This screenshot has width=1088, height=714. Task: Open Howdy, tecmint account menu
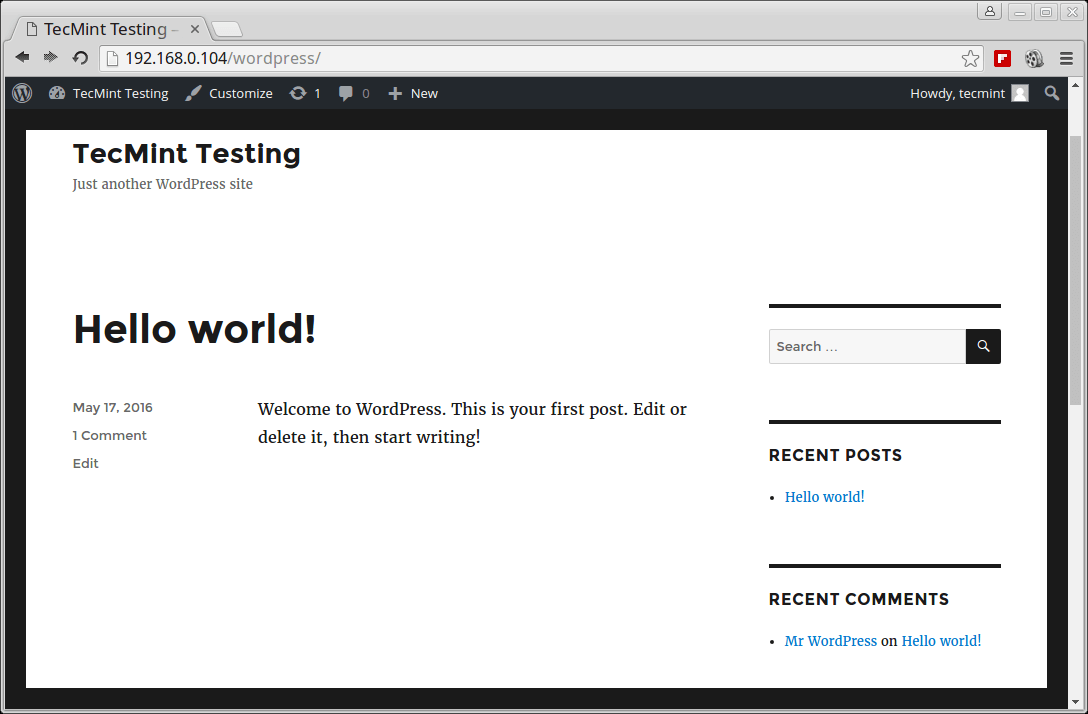969,93
